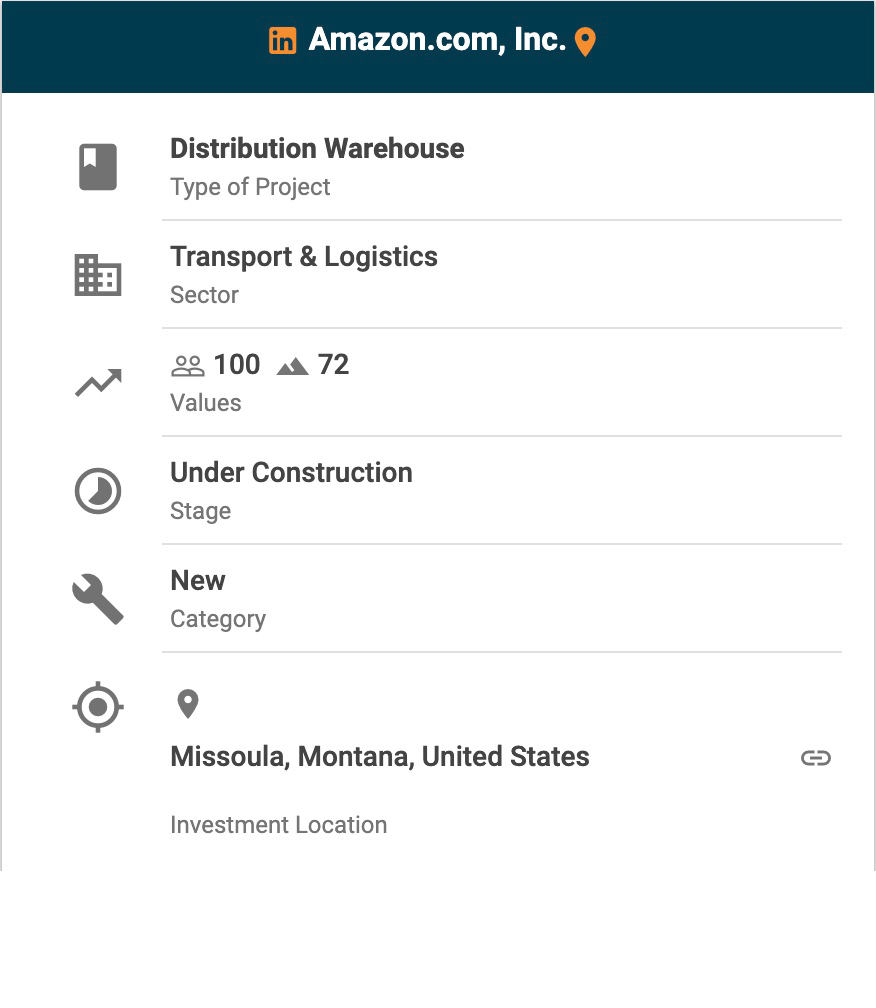
Task: Click the Investment Location label
Action: [x=278, y=825]
